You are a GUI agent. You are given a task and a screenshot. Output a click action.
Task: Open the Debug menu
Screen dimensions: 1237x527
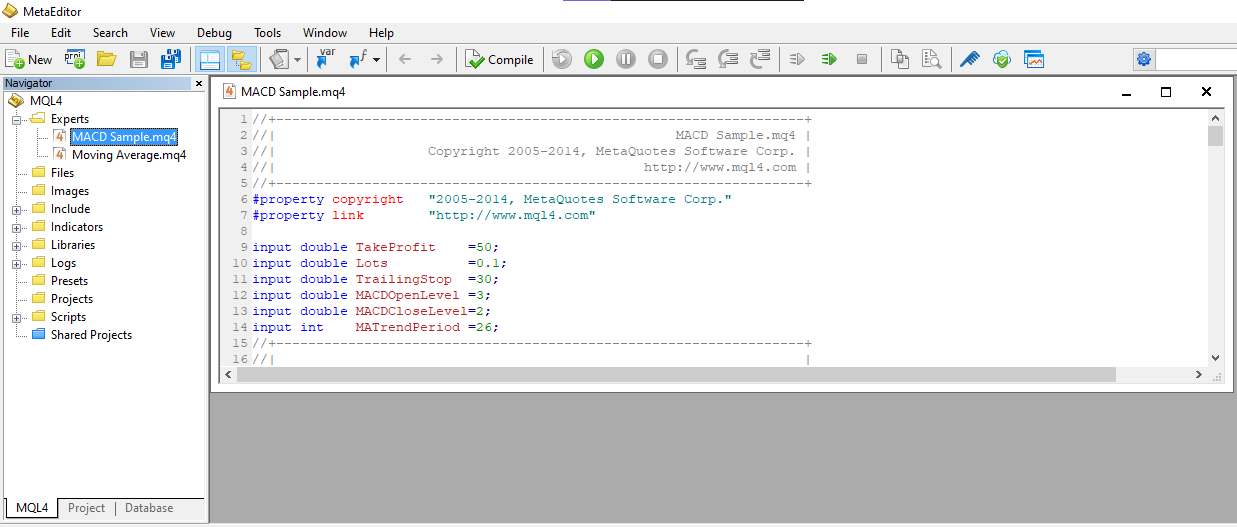pos(214,32)
